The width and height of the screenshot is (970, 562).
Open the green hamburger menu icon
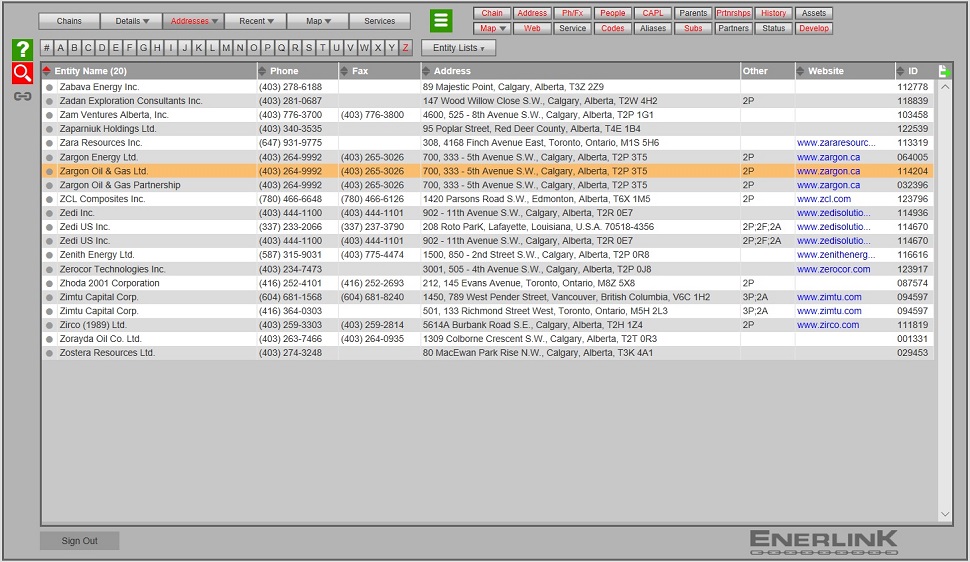[x=441, y=20]
